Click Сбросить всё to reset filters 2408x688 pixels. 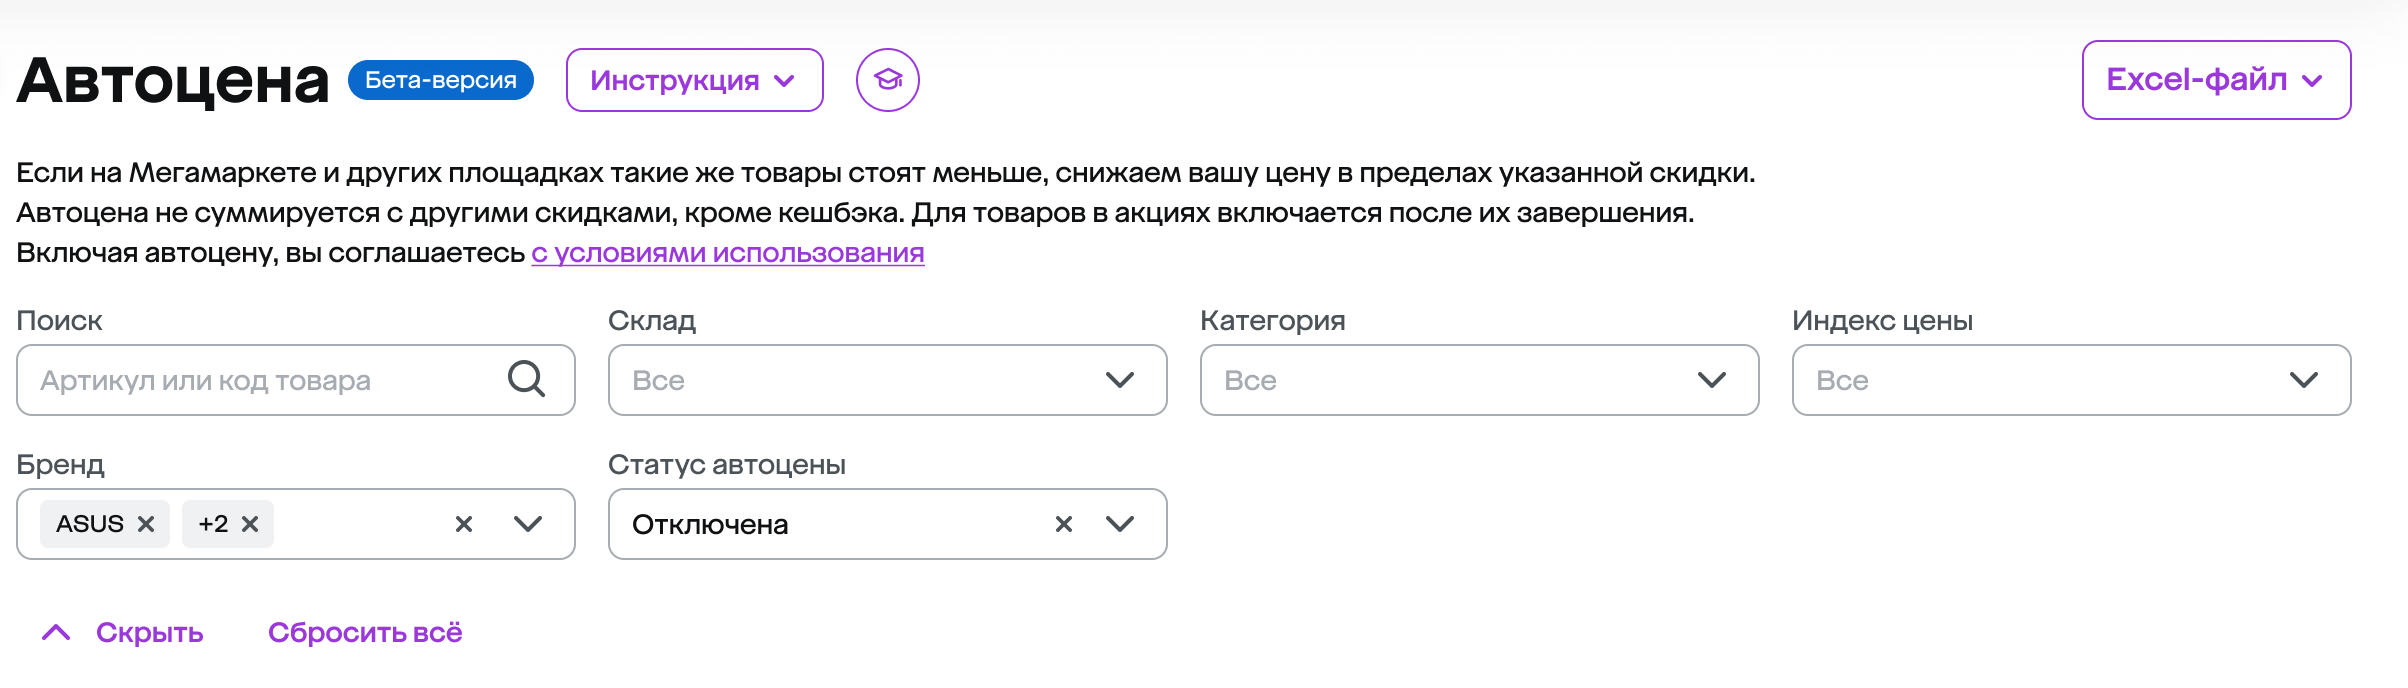pyautogui.click(x=365, y=633)
